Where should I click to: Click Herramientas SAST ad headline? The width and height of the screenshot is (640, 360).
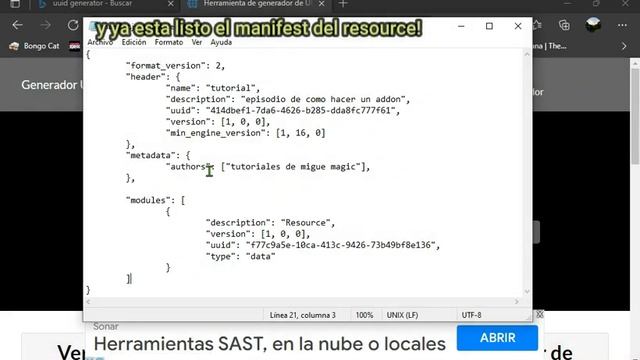[x=269, y=344]
